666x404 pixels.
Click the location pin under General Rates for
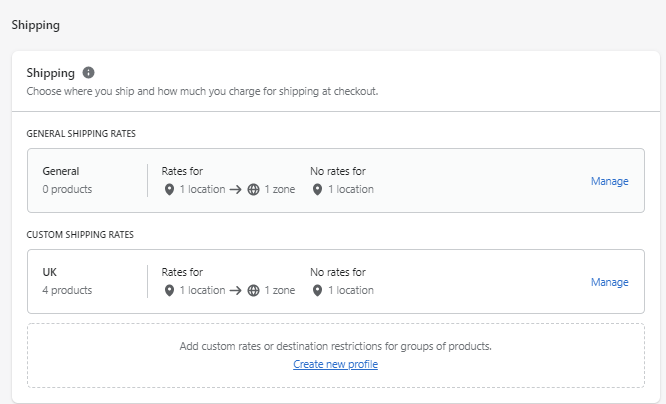click(x=169, y=189)
